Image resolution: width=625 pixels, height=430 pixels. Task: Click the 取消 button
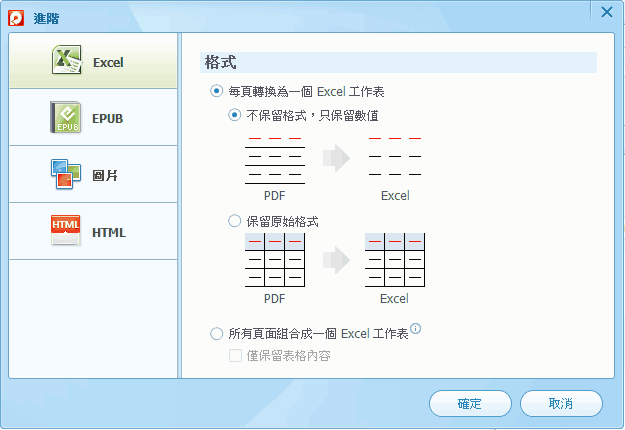[x=561, y=404]
